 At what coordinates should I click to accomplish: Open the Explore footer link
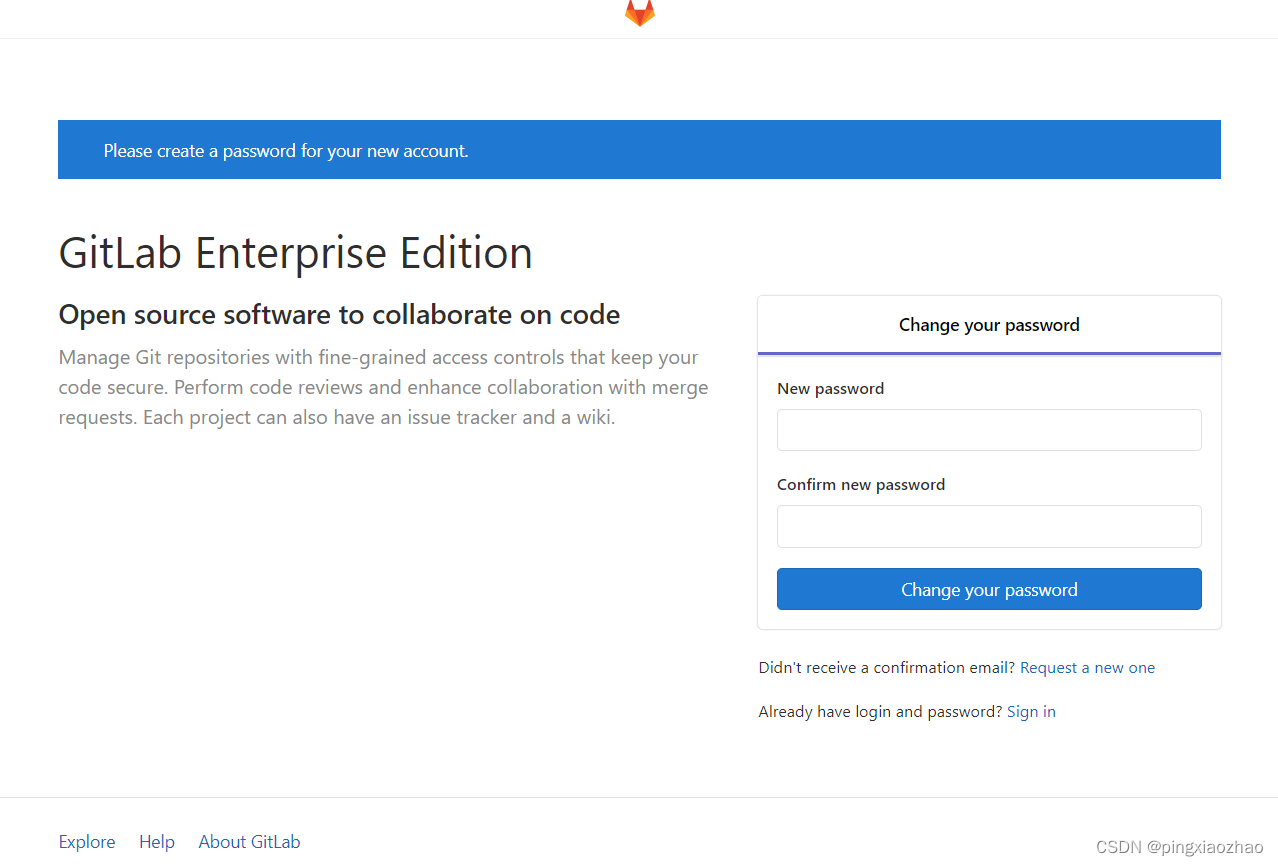point(87,842)
